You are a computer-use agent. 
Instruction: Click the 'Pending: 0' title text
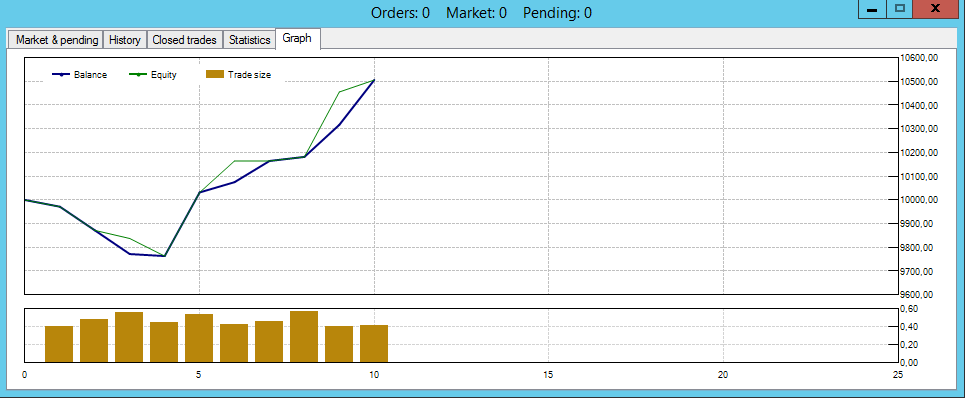[x=558, y=13]
